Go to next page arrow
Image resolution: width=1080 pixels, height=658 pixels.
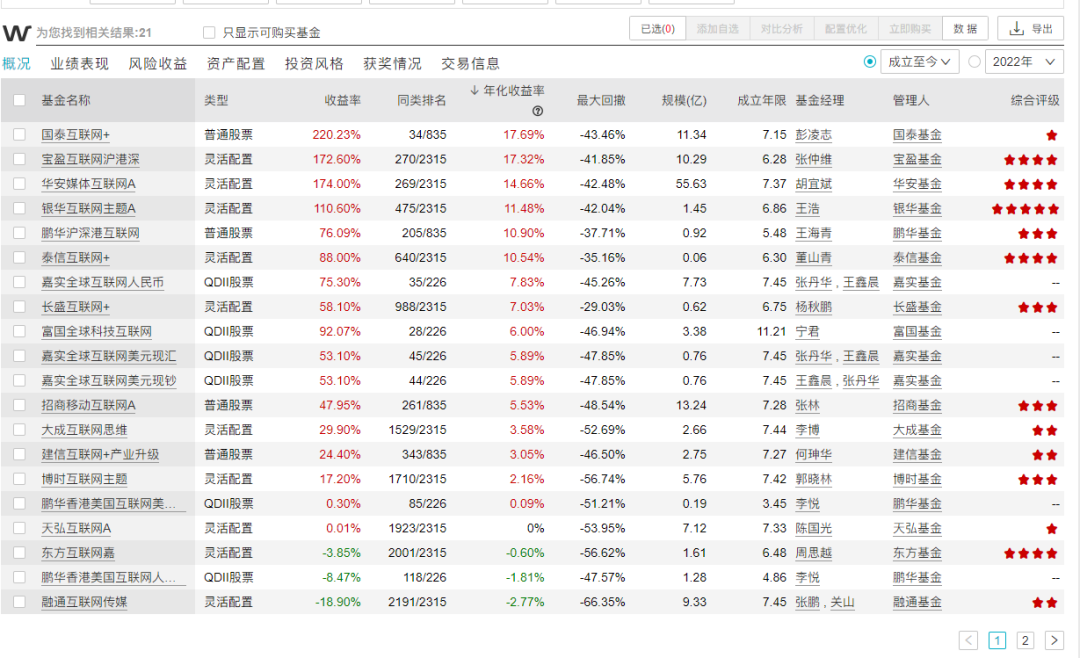[1054, 640]
